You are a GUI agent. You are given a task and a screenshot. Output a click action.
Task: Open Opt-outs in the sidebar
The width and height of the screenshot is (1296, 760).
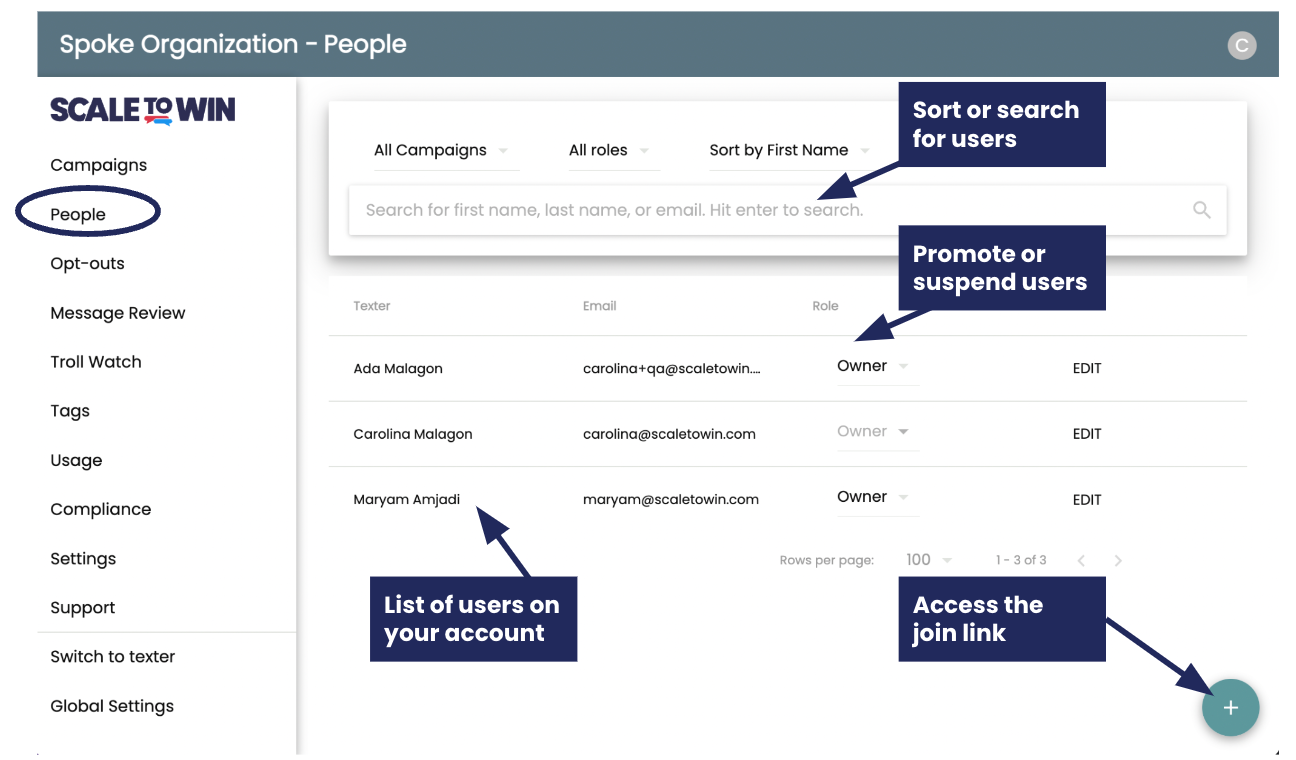coord(87,264)
